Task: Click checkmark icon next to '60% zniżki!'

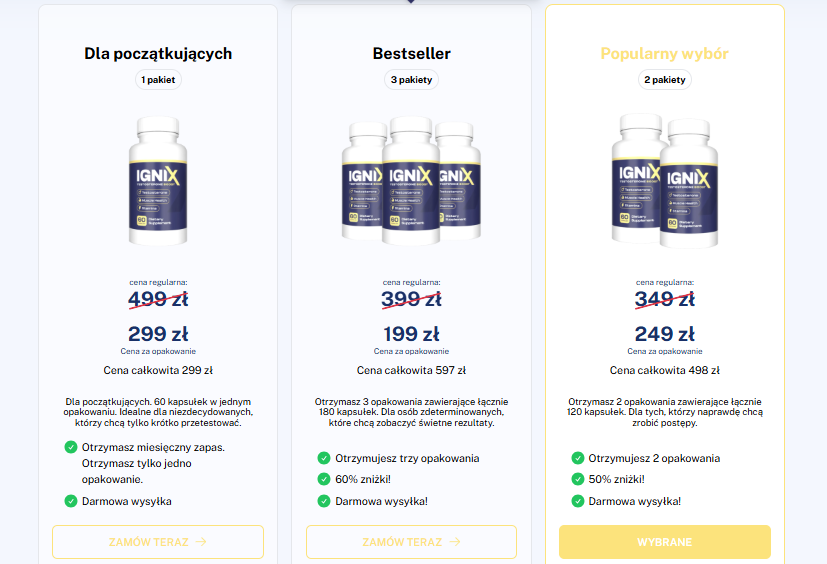Action: [x=323, y=479]
